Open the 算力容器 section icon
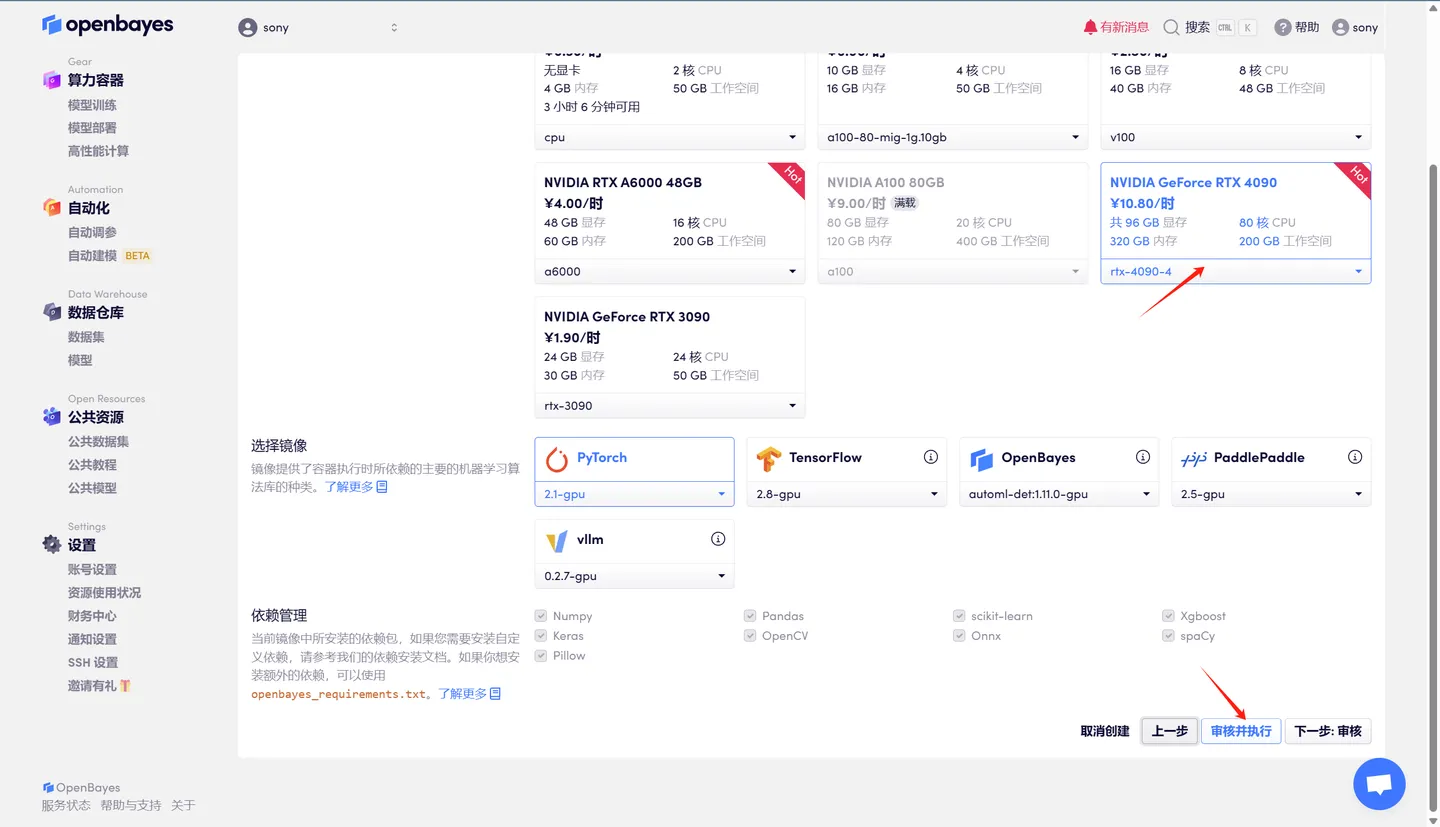Screen dimensions: 1440x827 coord(52,80)
